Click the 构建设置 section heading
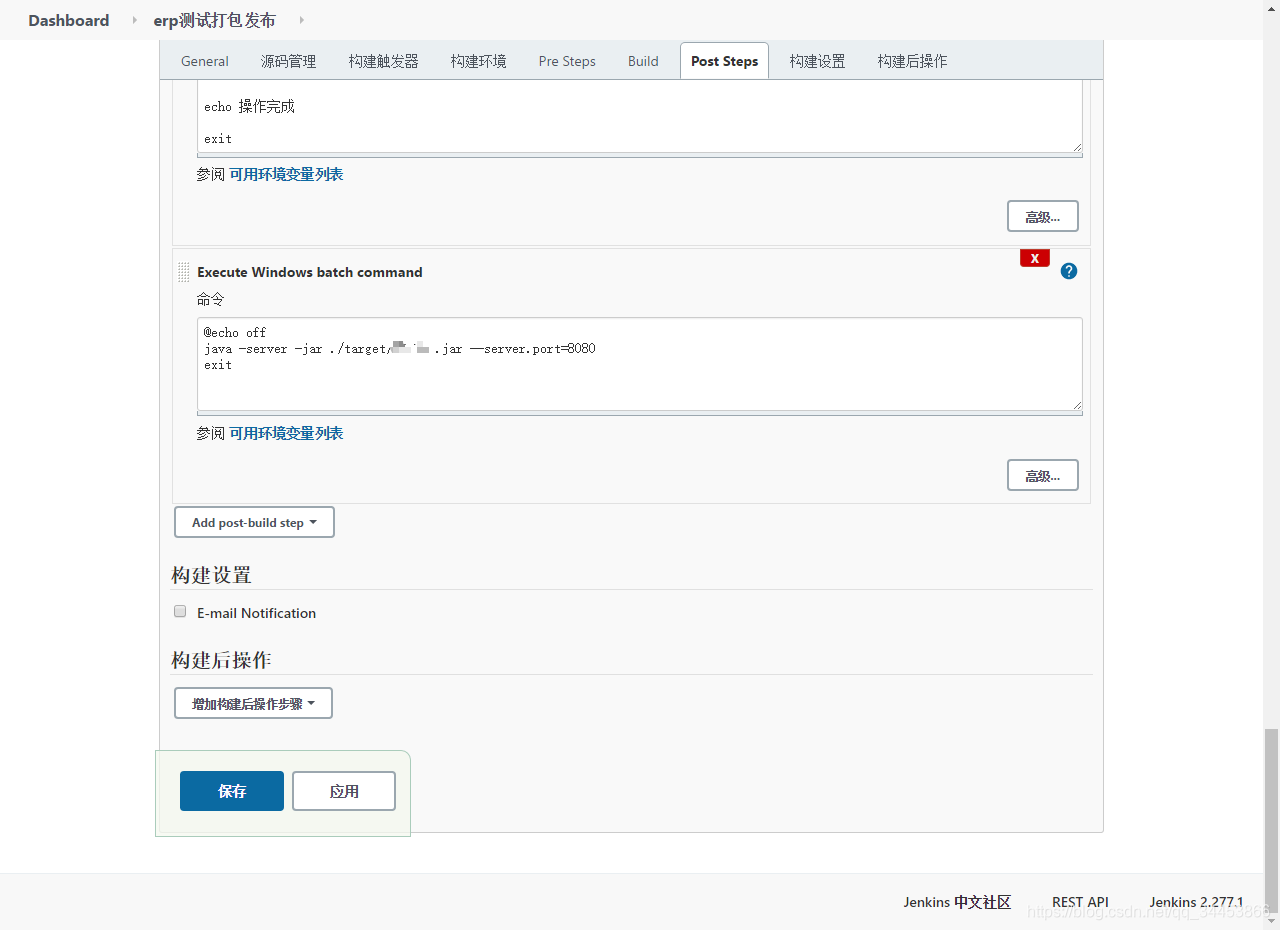This screenshot has width=1280, height=930. point(211,575)
